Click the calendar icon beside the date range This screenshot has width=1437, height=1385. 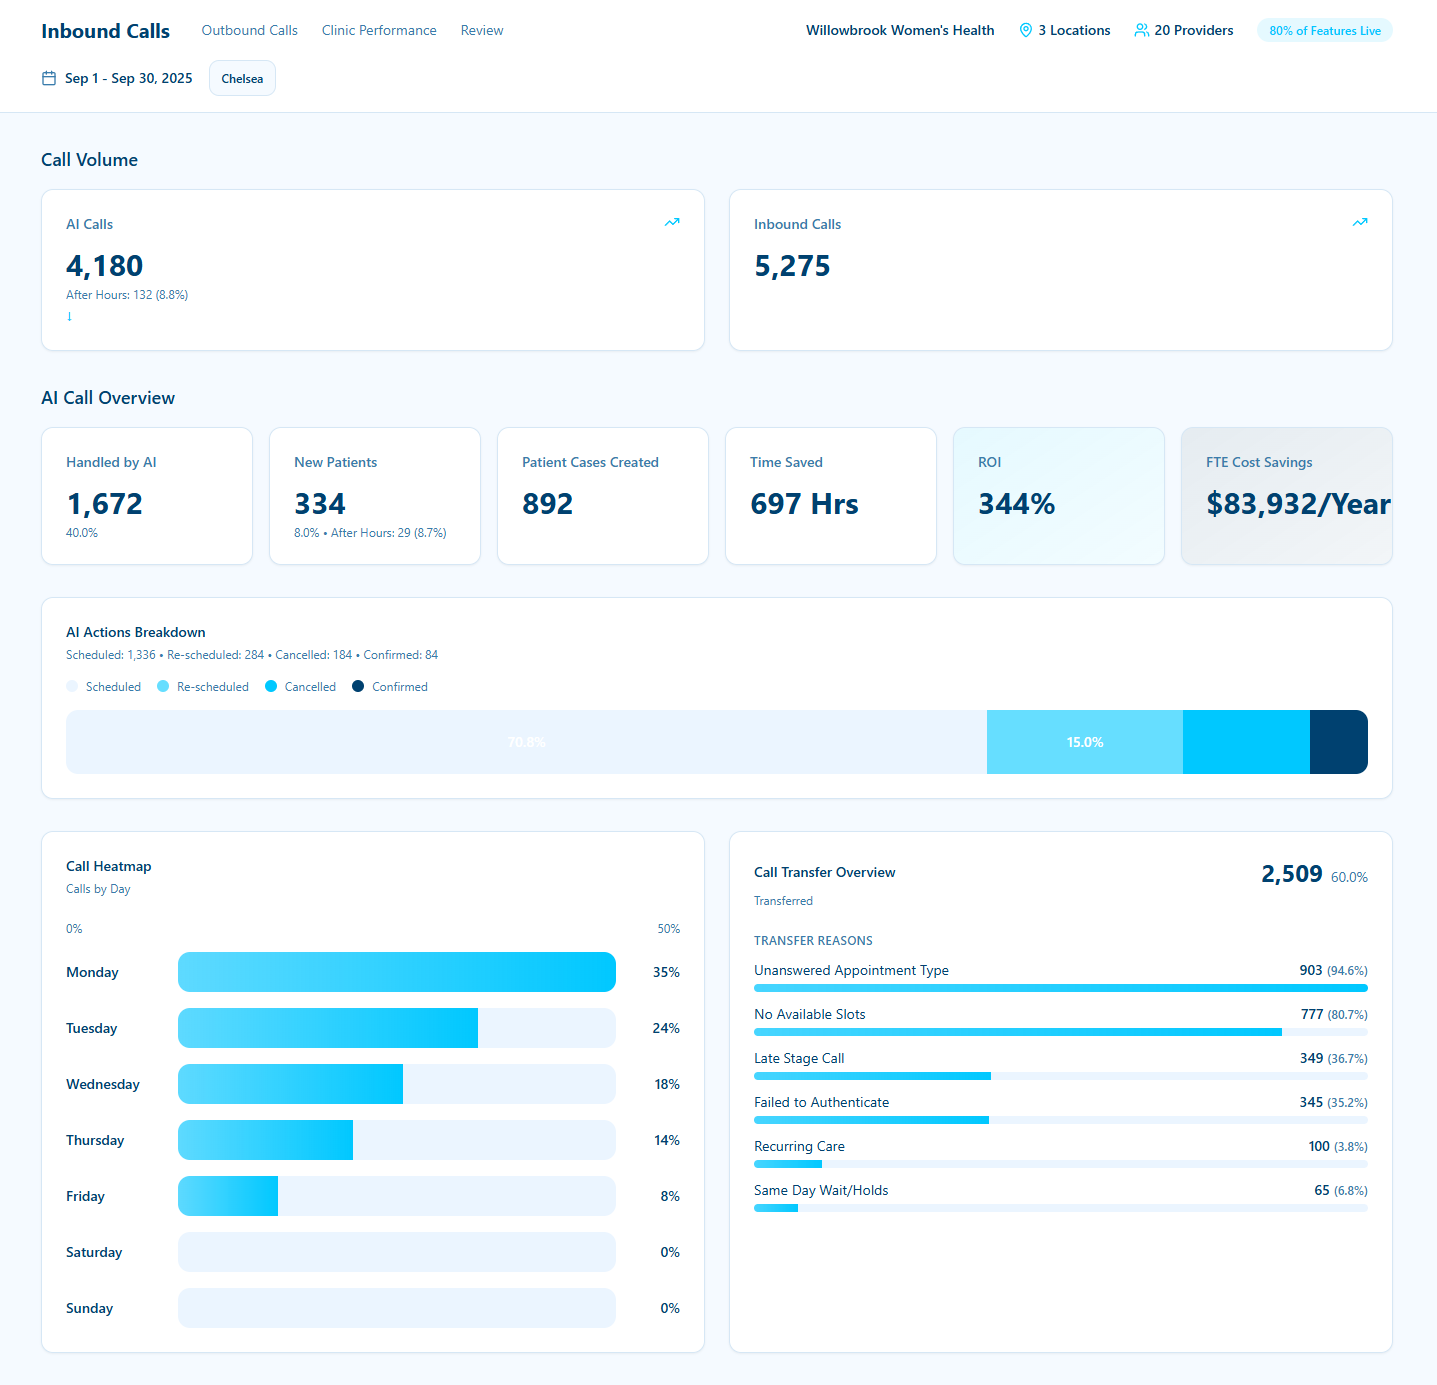[x=49, y=78]
